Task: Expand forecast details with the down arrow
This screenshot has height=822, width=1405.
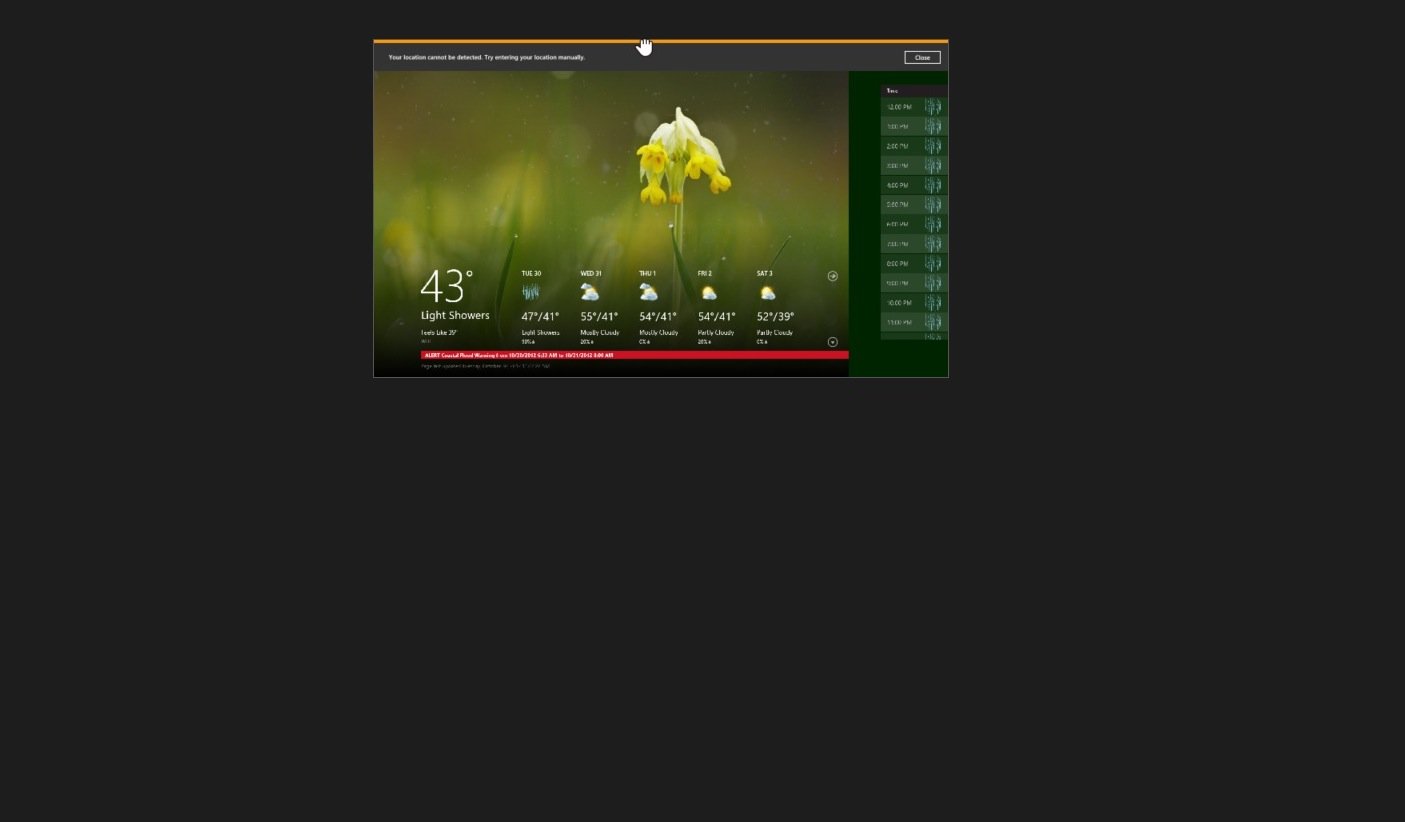Action: [833, 342]
